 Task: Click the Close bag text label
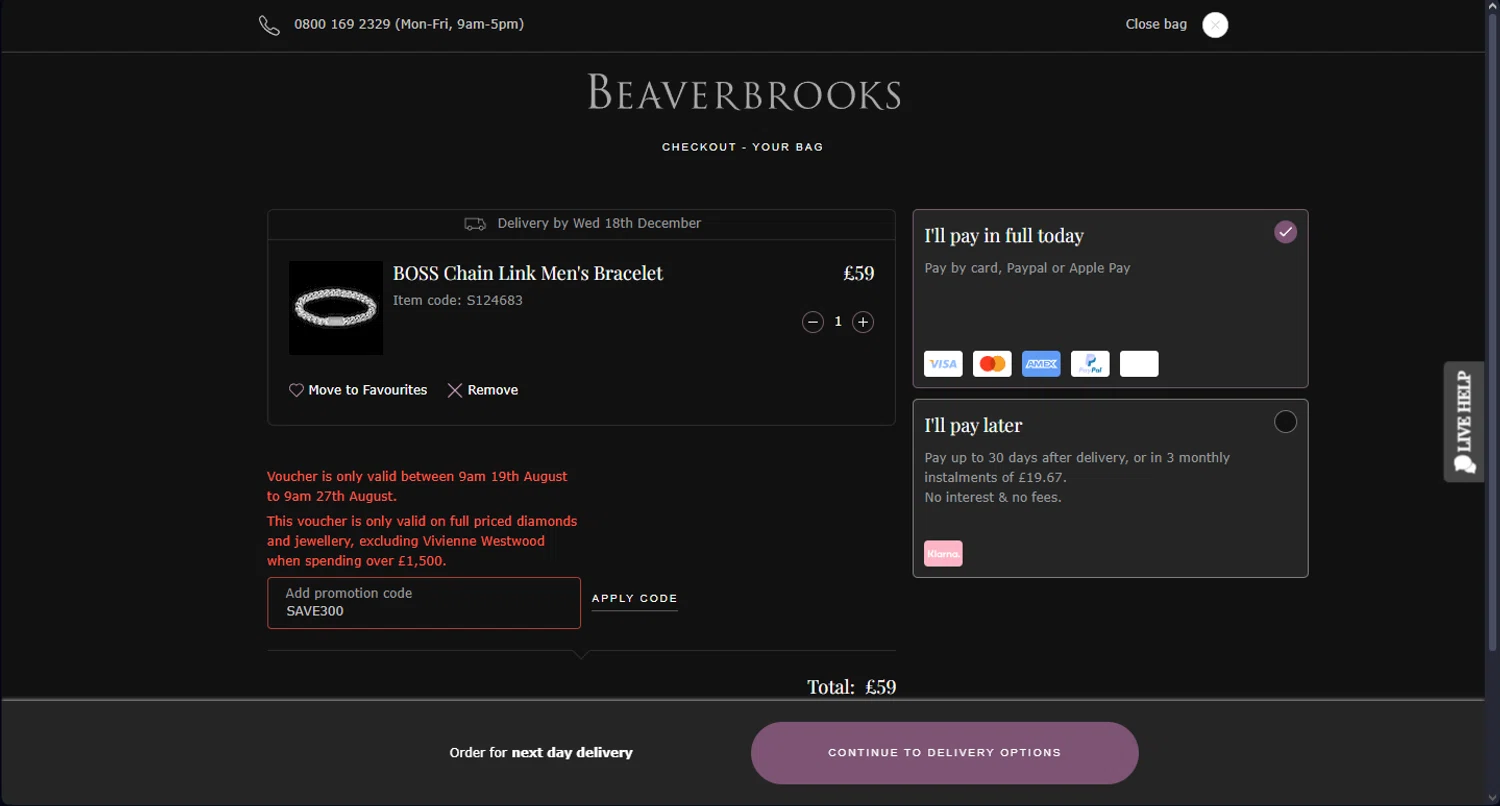[1156, 24]
